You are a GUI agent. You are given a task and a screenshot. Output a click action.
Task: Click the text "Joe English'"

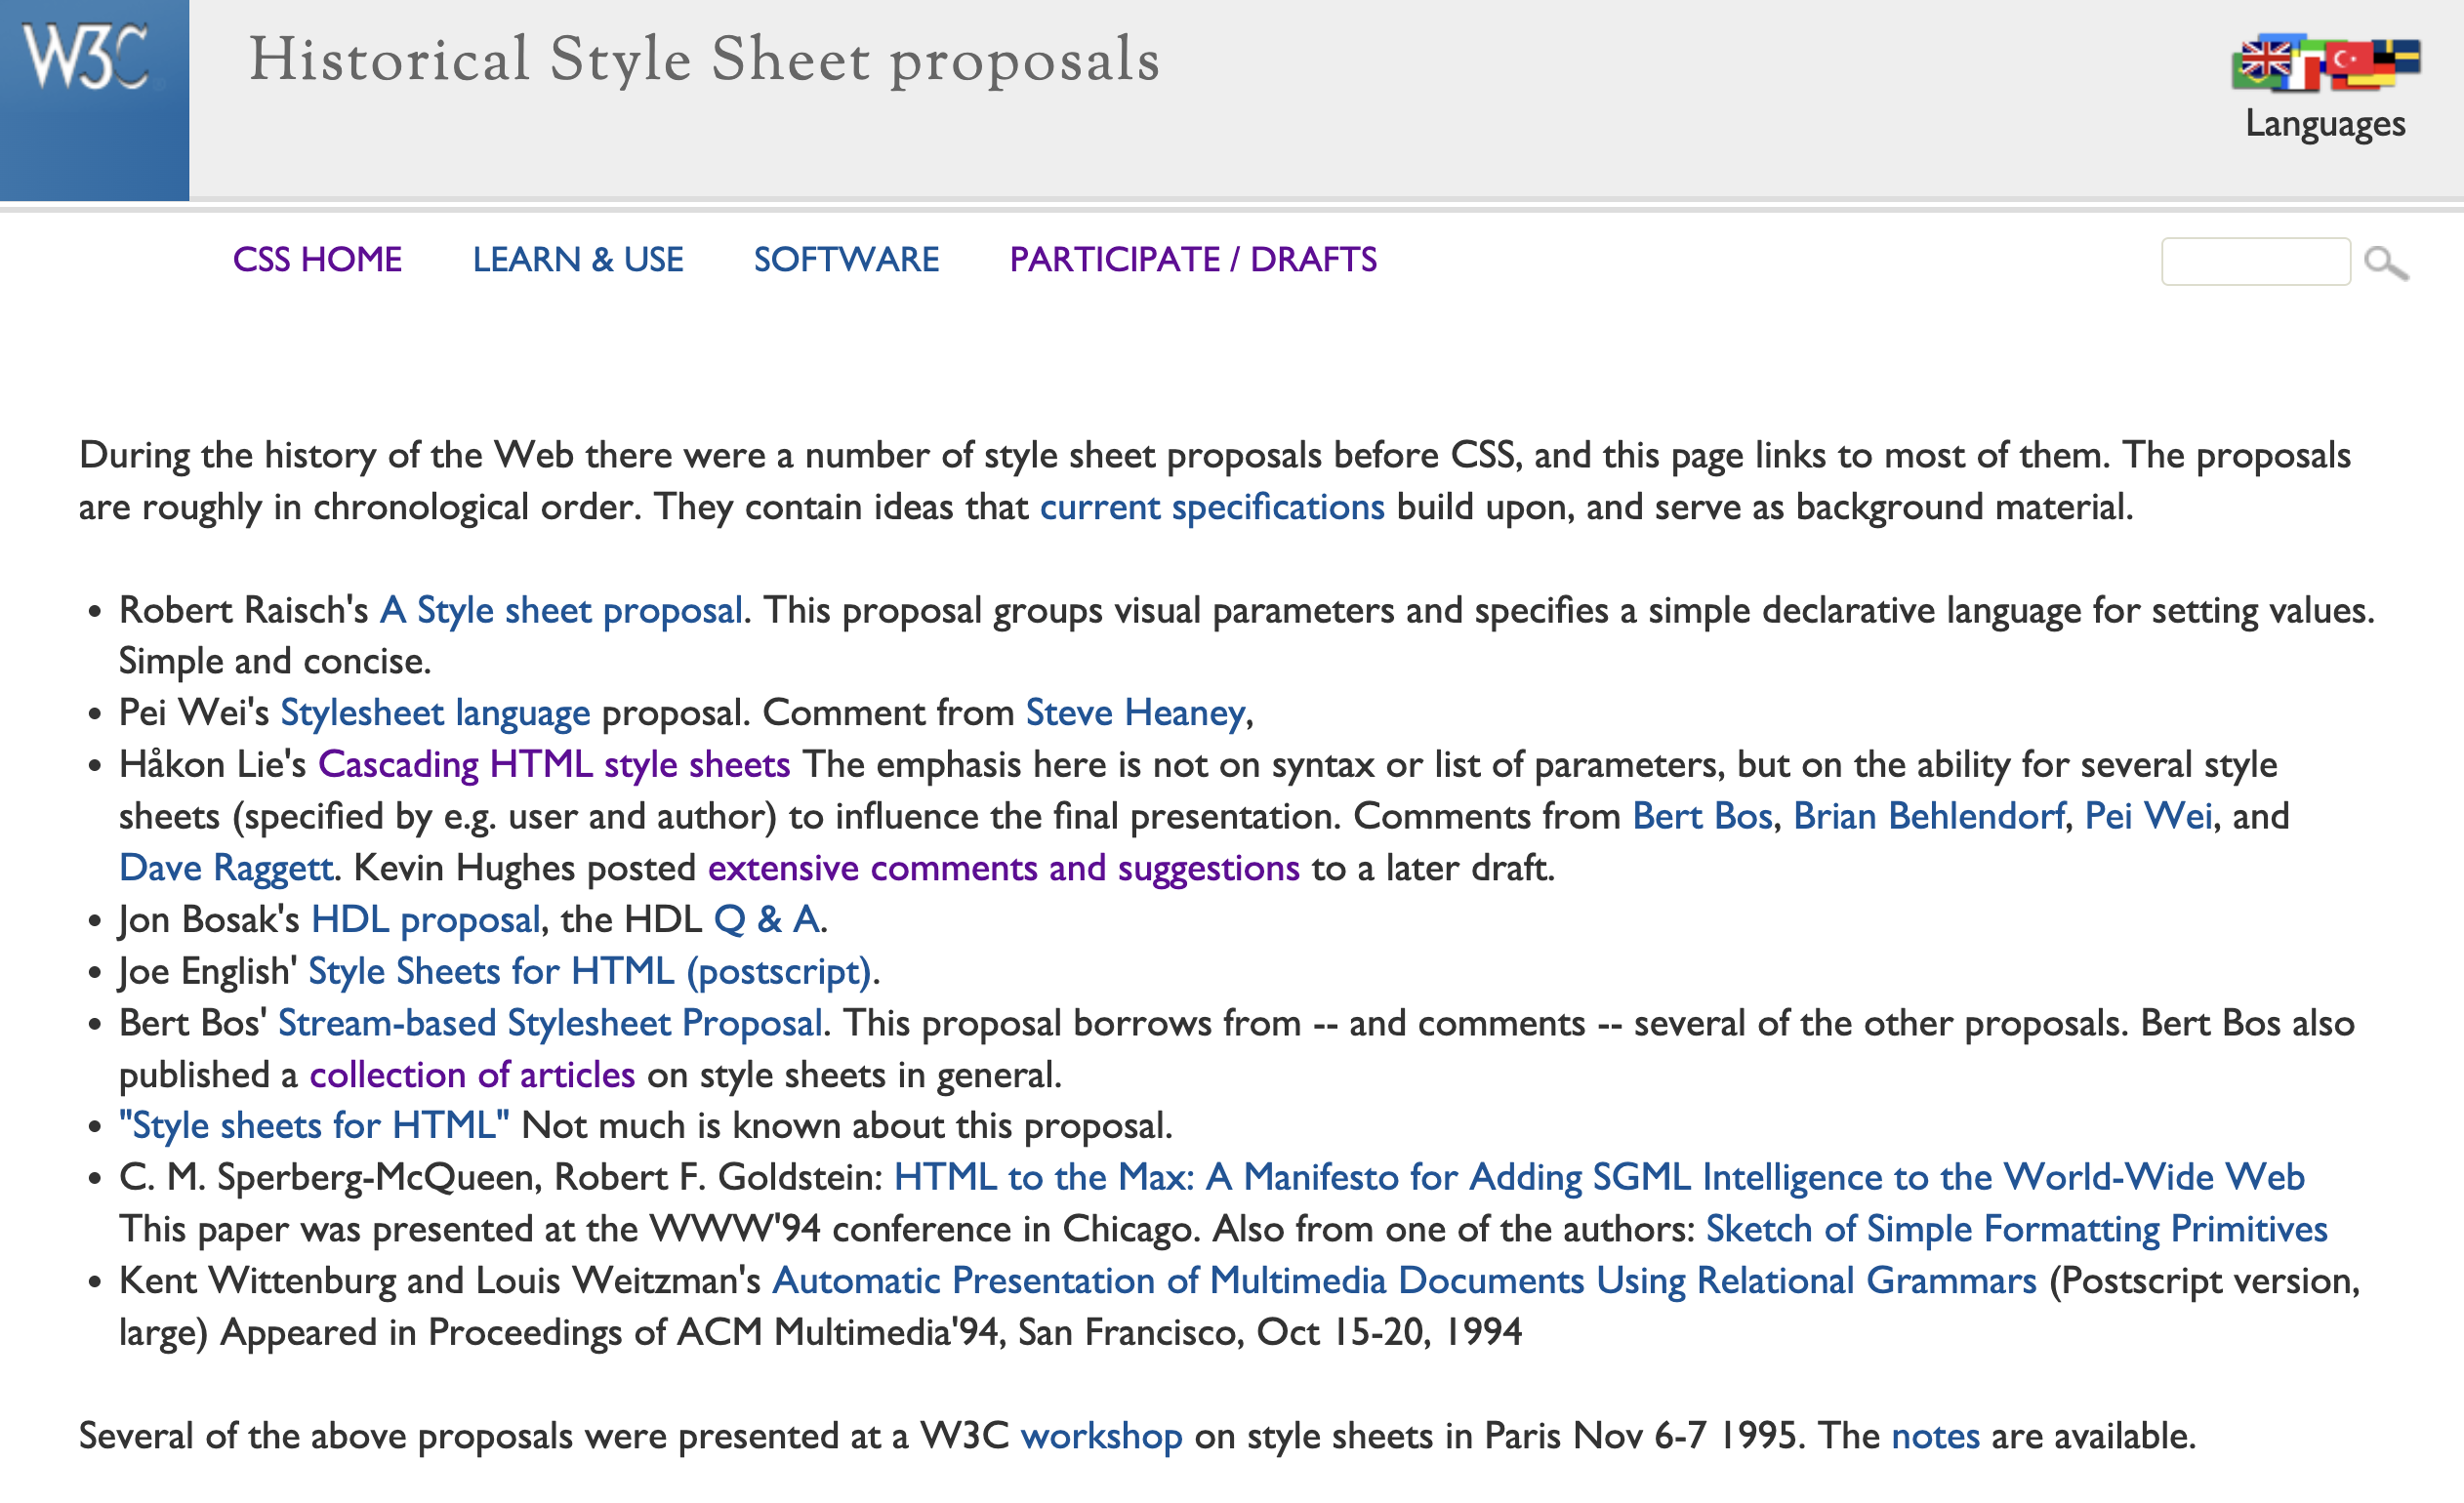(x=207, y=972)
